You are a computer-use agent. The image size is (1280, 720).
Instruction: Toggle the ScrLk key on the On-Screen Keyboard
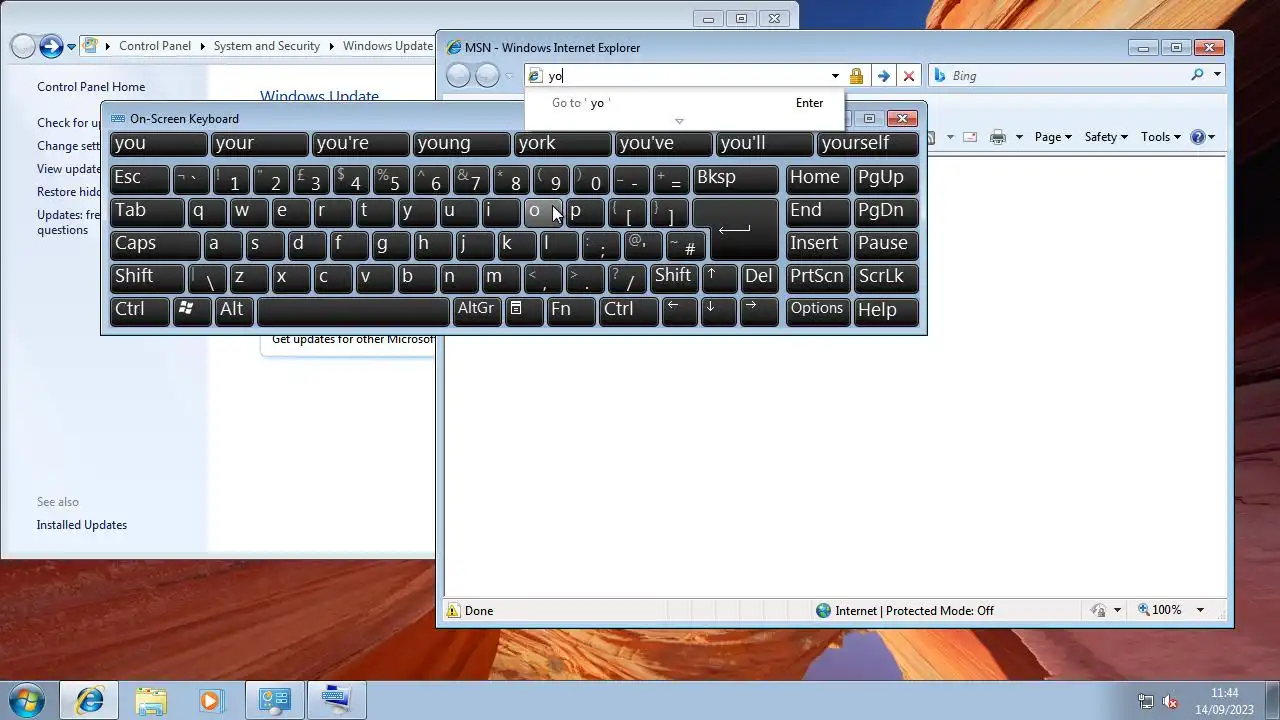point(886,277)
